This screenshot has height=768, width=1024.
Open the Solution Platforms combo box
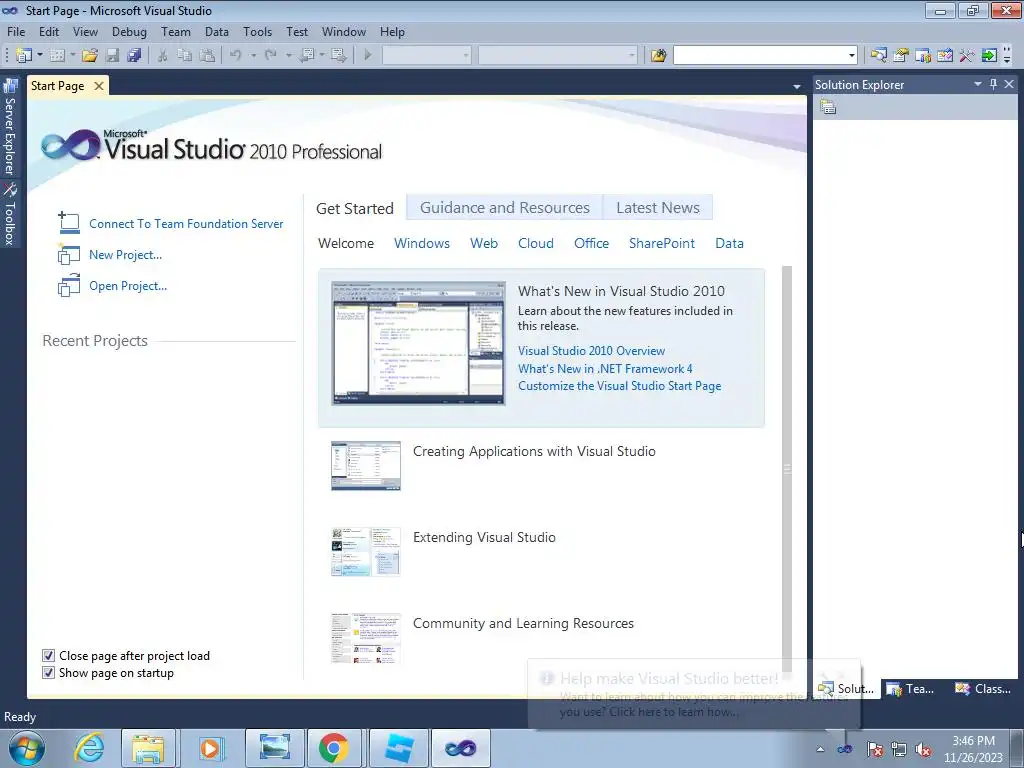[x=558, y=56]
